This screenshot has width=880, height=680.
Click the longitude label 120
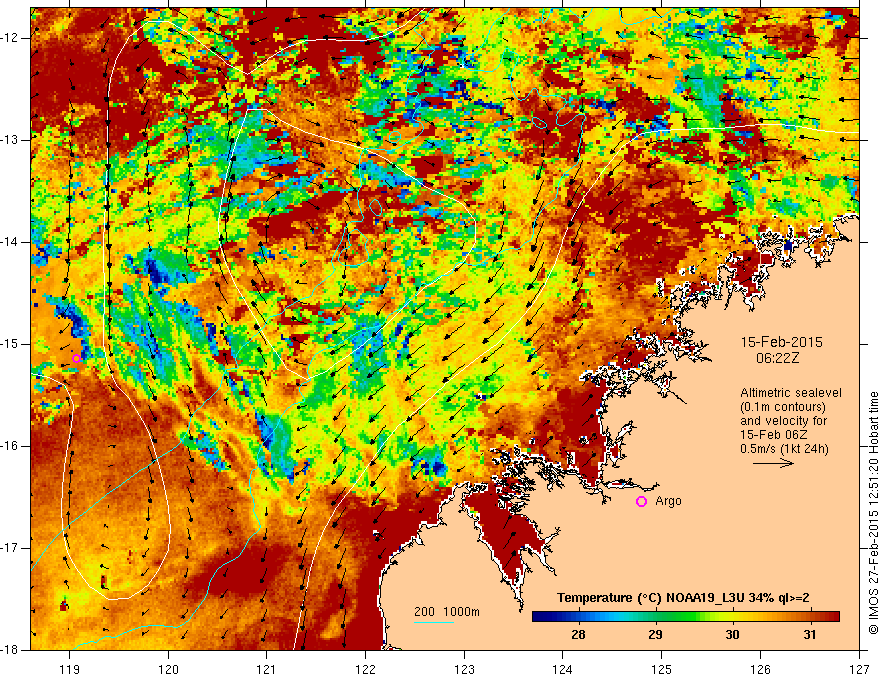click(168, 669)
